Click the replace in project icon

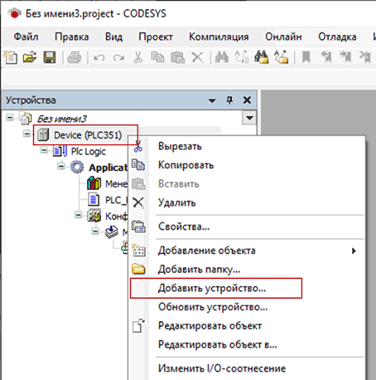pos(281,57)
